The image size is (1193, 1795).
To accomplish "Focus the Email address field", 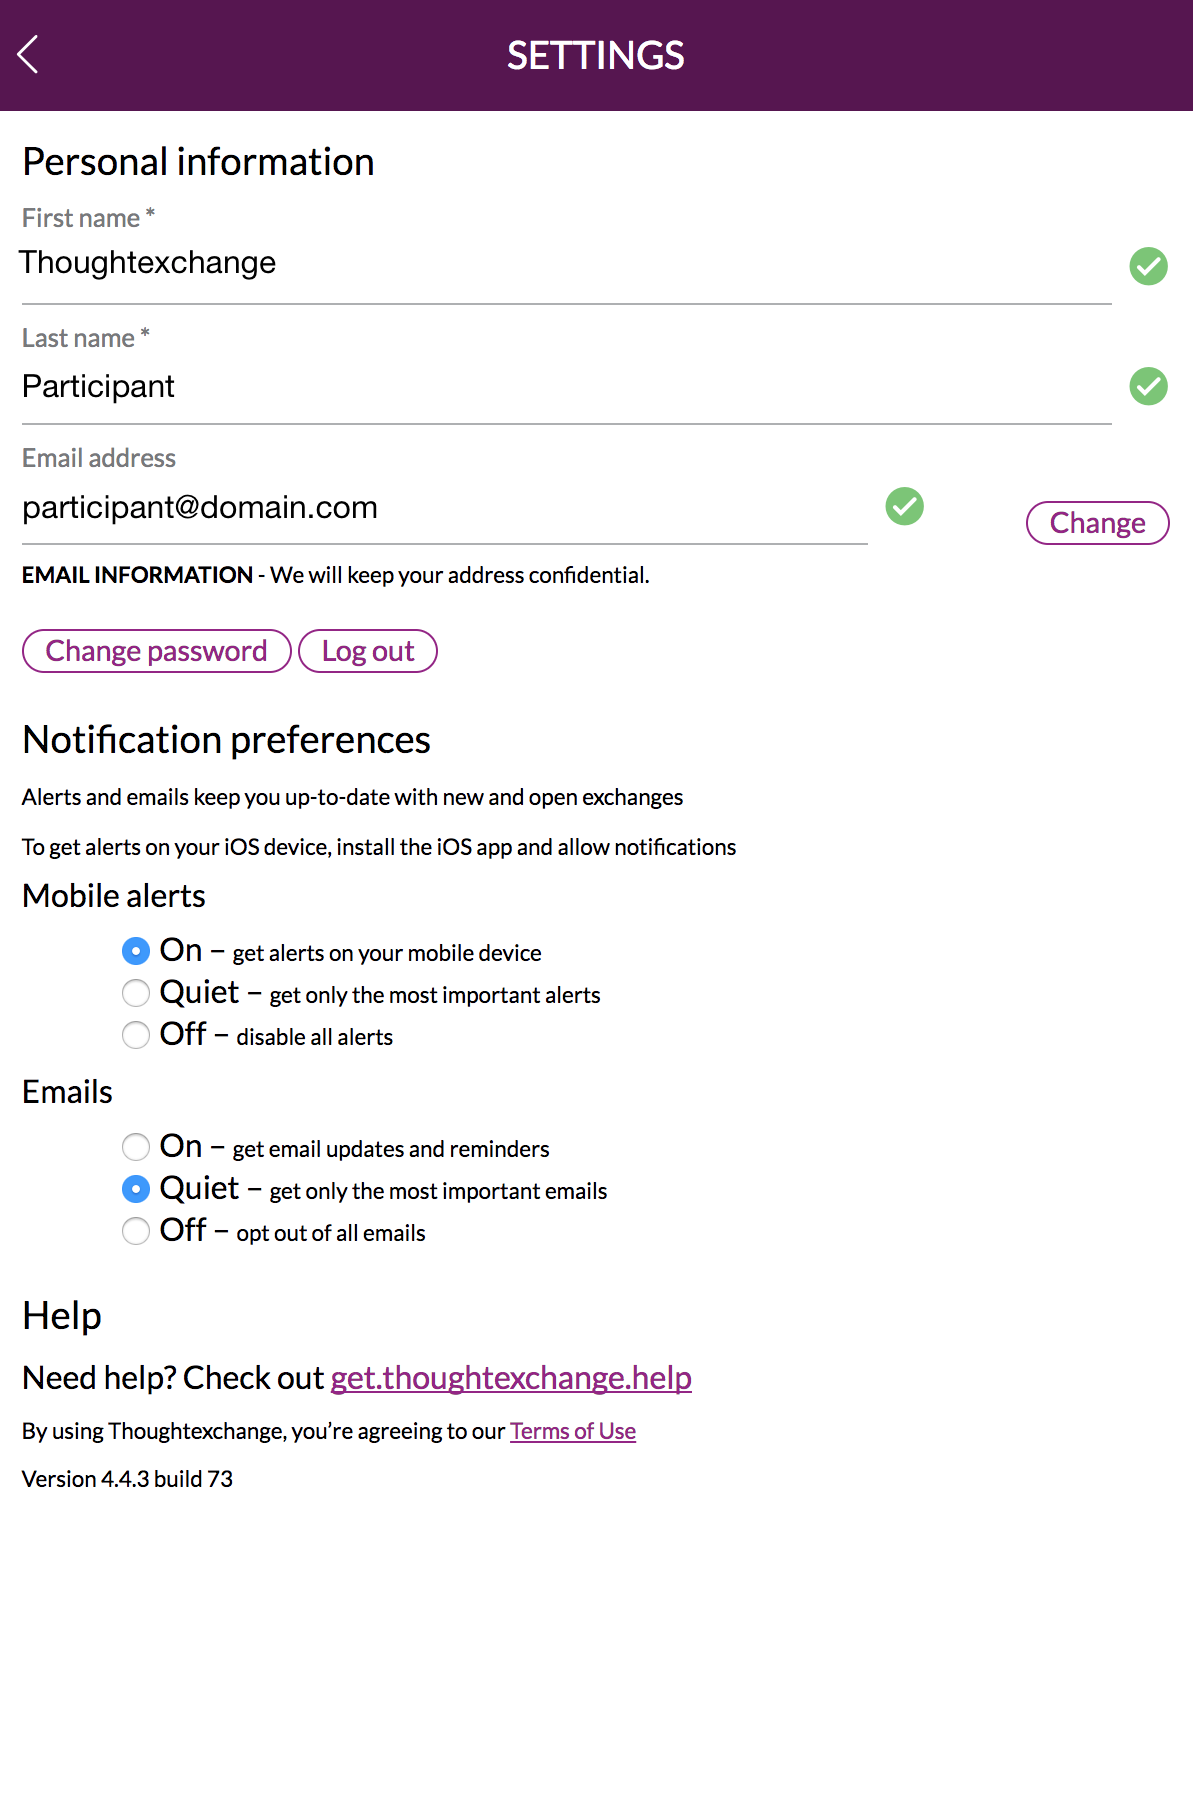I will click(445, 508).
